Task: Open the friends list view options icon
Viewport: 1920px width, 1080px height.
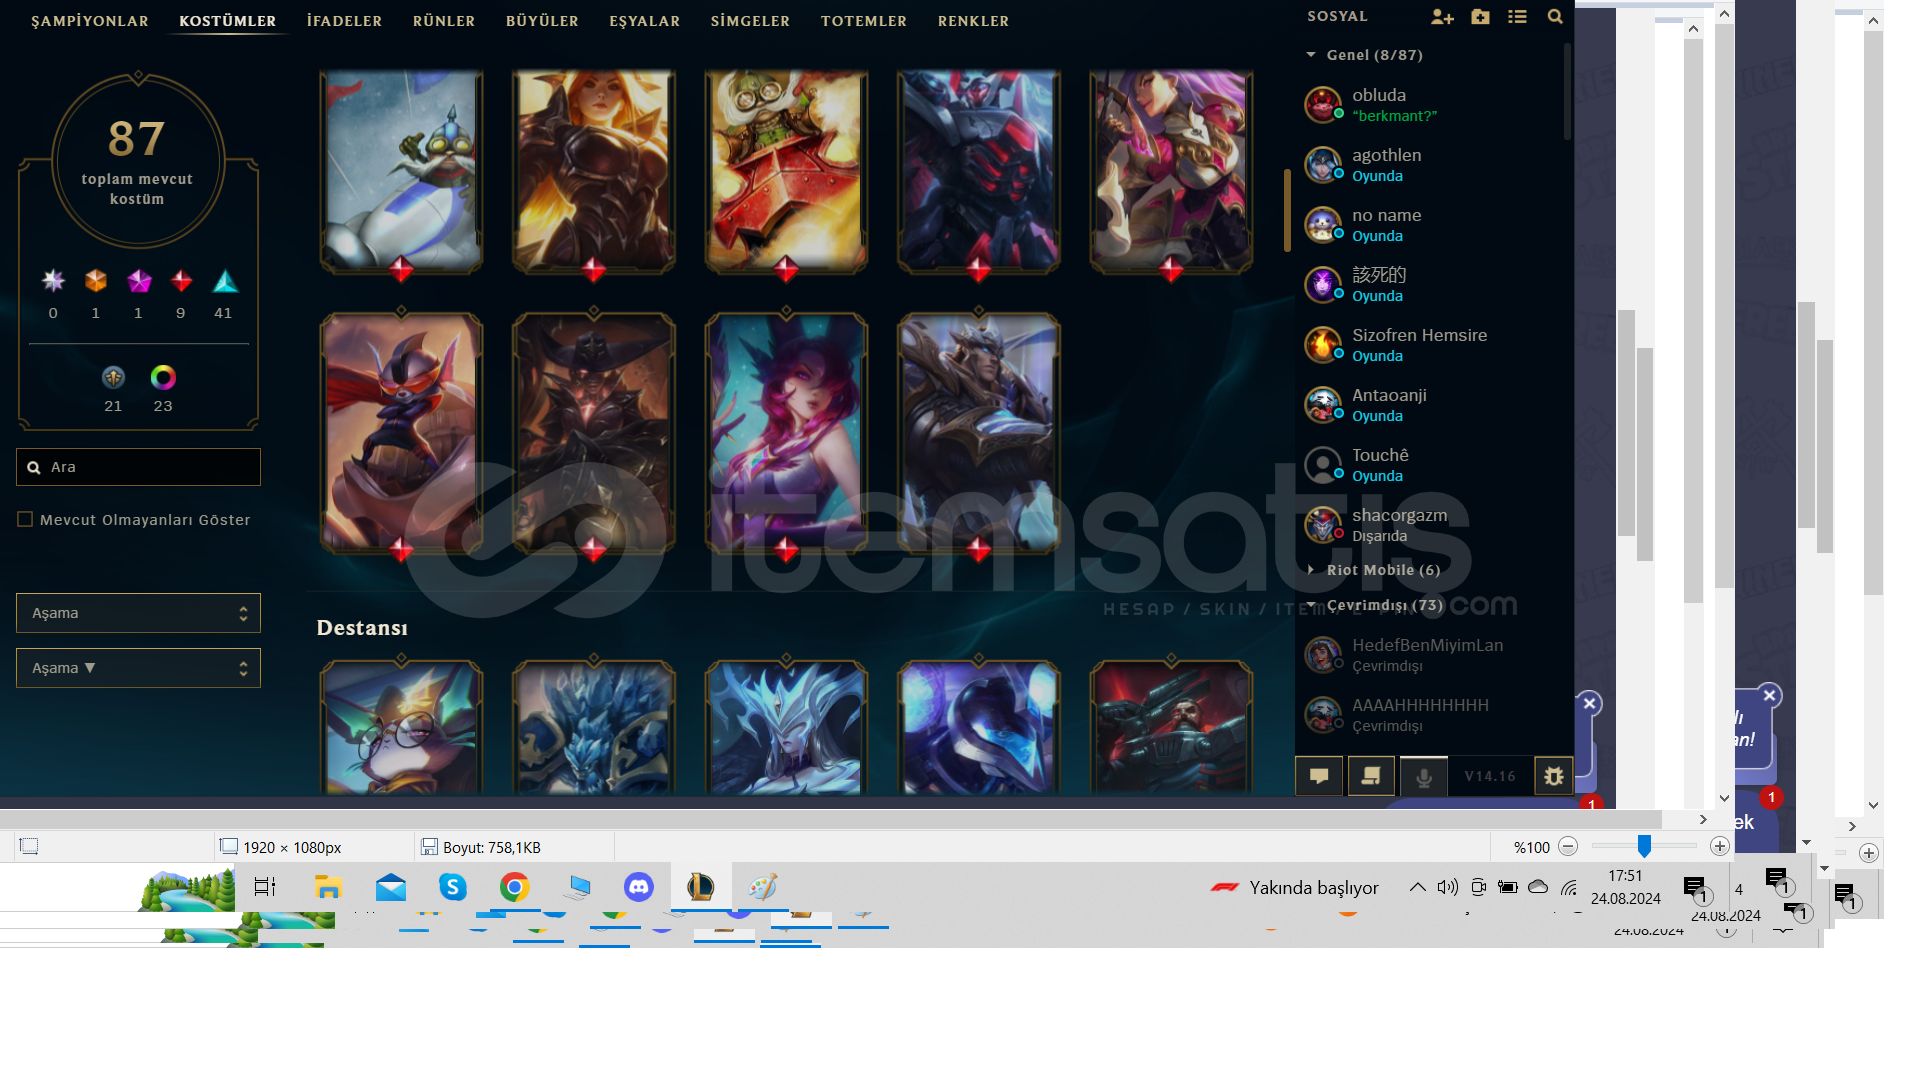Action: coord(1517,17)
